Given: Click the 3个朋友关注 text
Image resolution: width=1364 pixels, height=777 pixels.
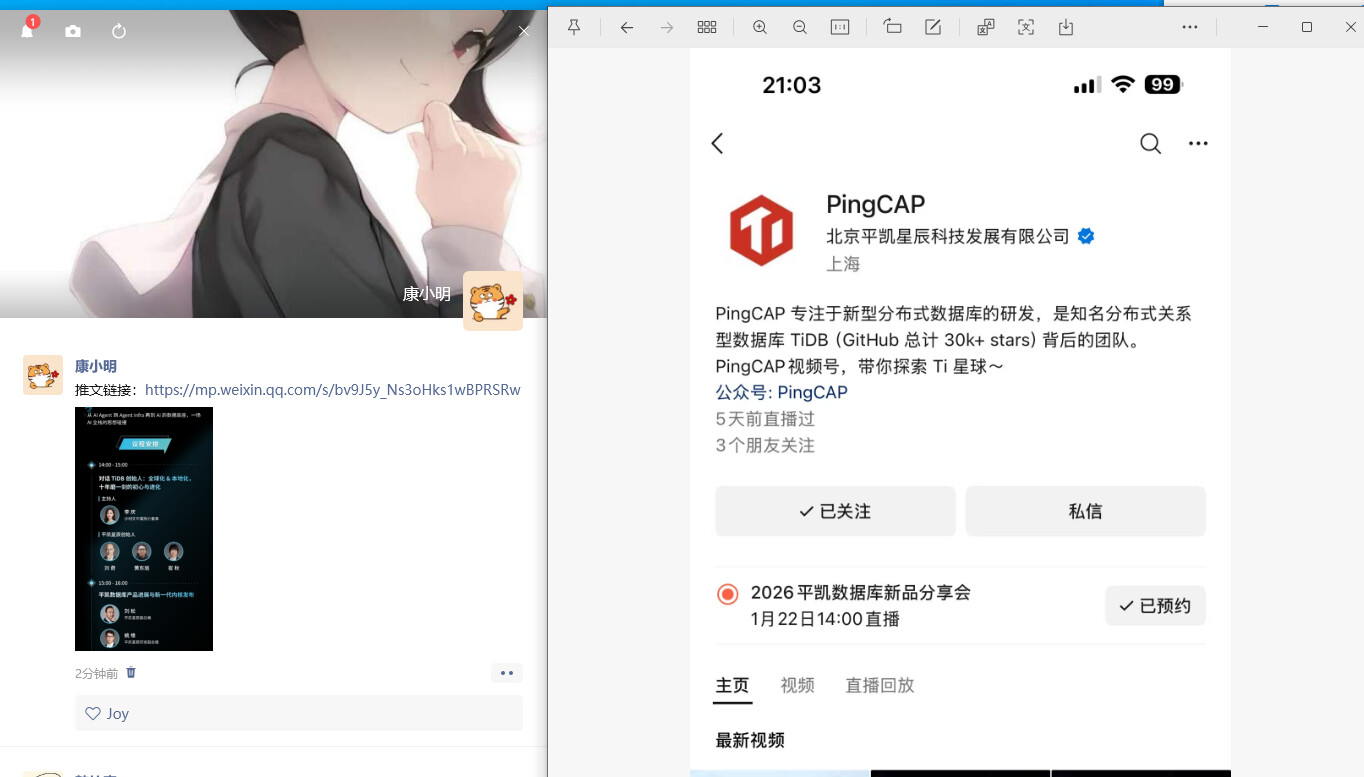Looking at the screenshot, I should tap(766, 445).
